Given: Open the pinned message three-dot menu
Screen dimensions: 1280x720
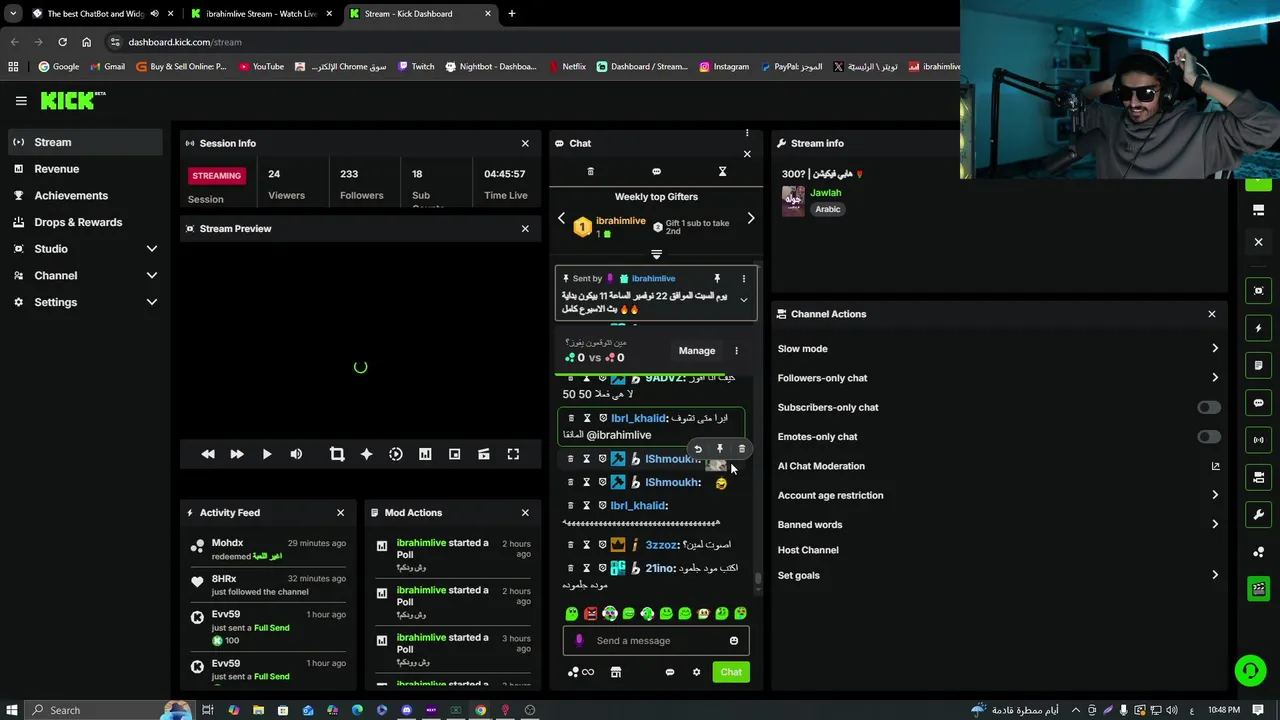Looking at the screenshot, I should [x=743, y=278].
